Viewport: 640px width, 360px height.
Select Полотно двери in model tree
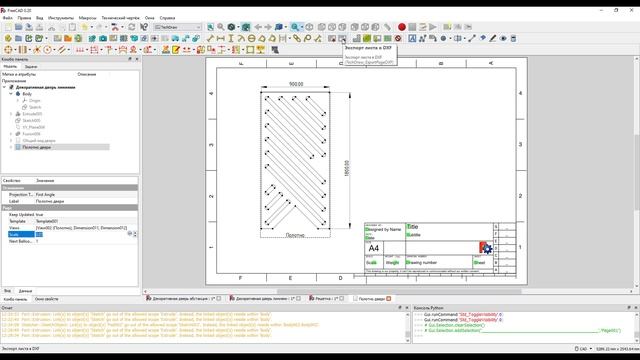[x=37, y=147]
